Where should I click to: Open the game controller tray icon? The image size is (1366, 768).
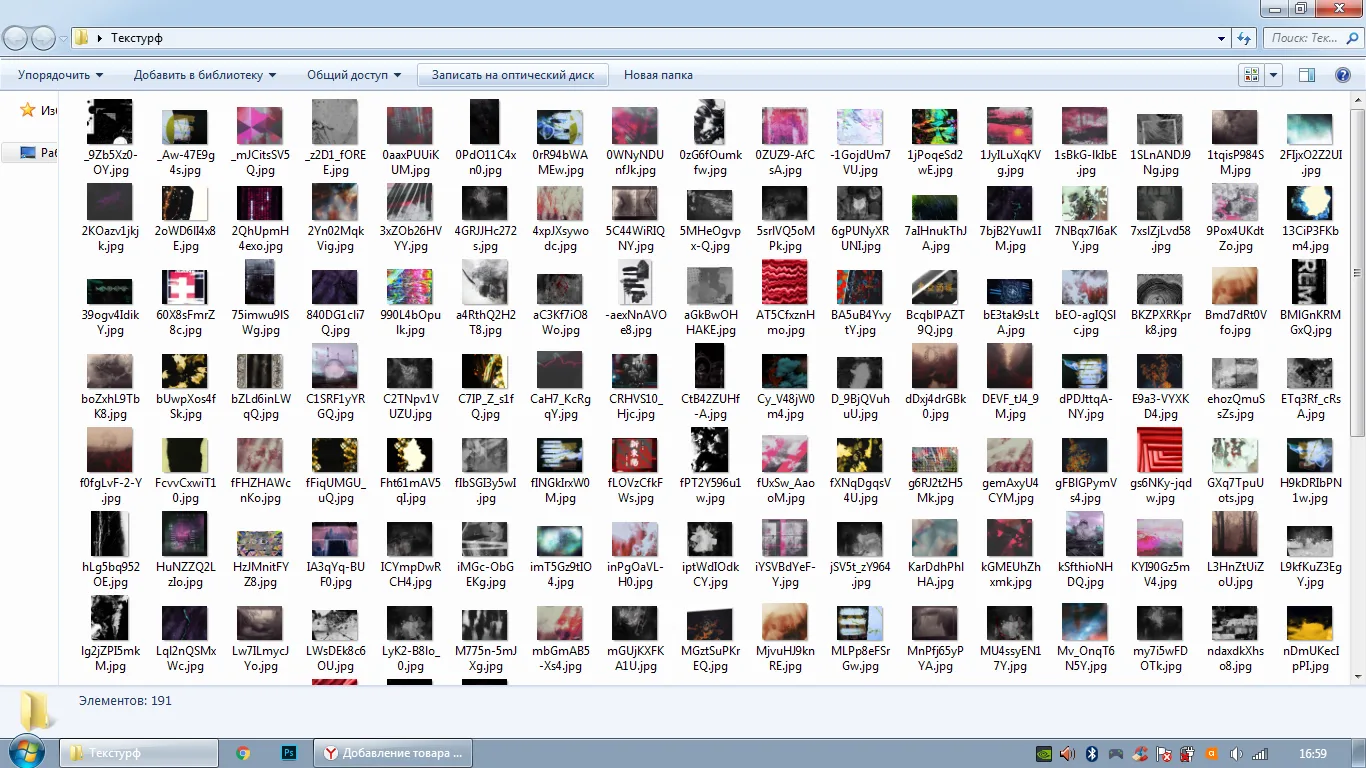click(1116, 753)
